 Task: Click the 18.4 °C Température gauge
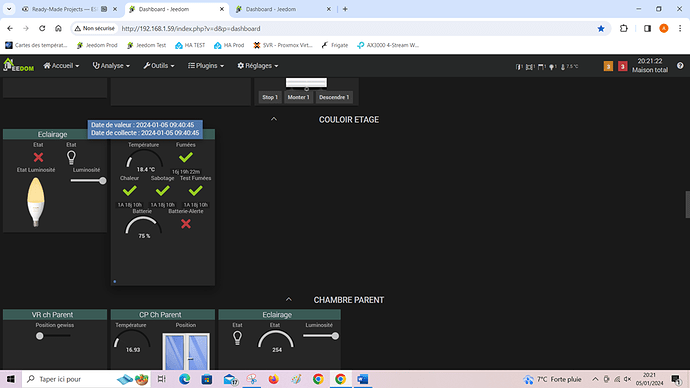pyautogui.click(x=144, y=161)
